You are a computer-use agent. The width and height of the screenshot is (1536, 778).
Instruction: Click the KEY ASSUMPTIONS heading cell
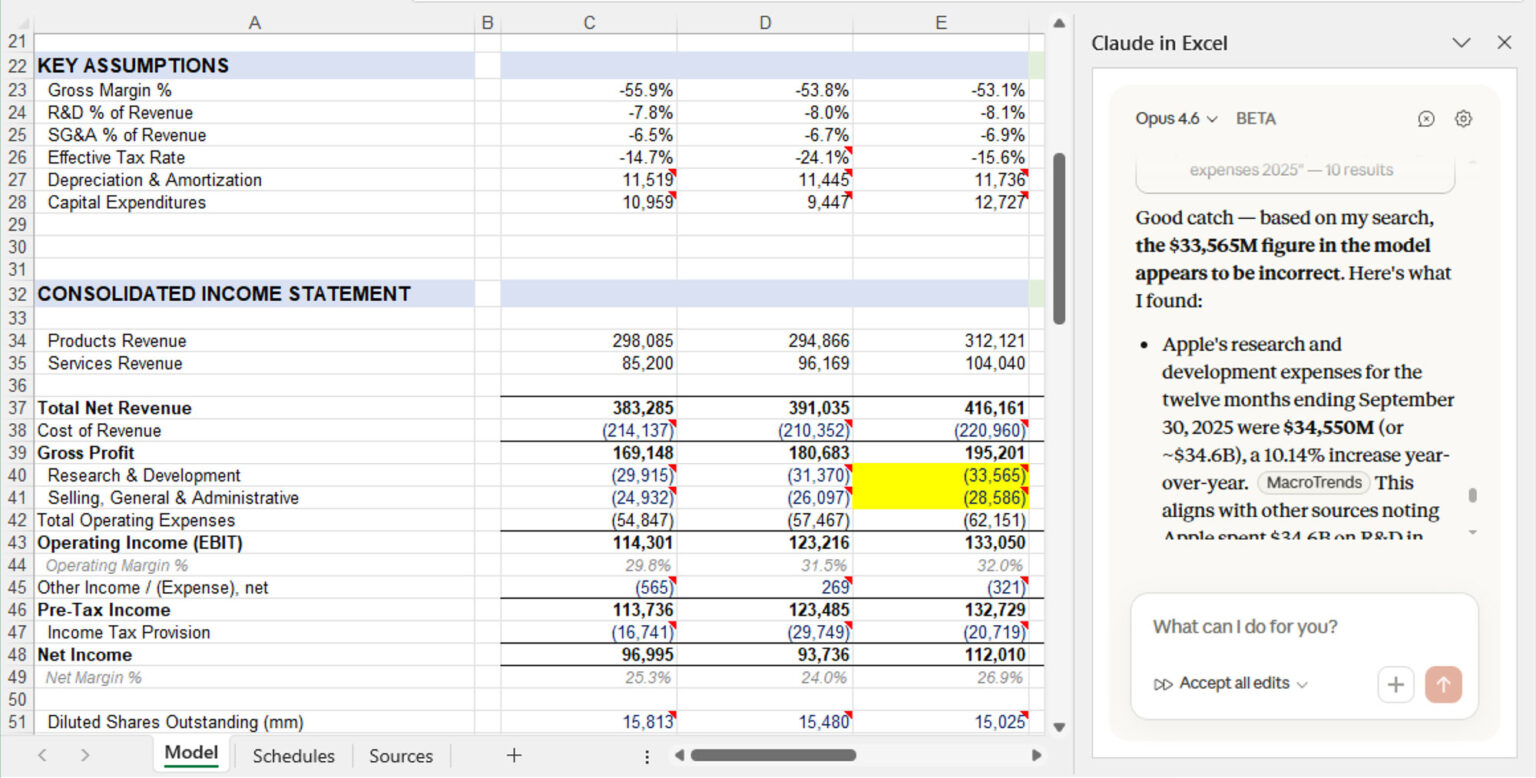click(x=254, y=66)
